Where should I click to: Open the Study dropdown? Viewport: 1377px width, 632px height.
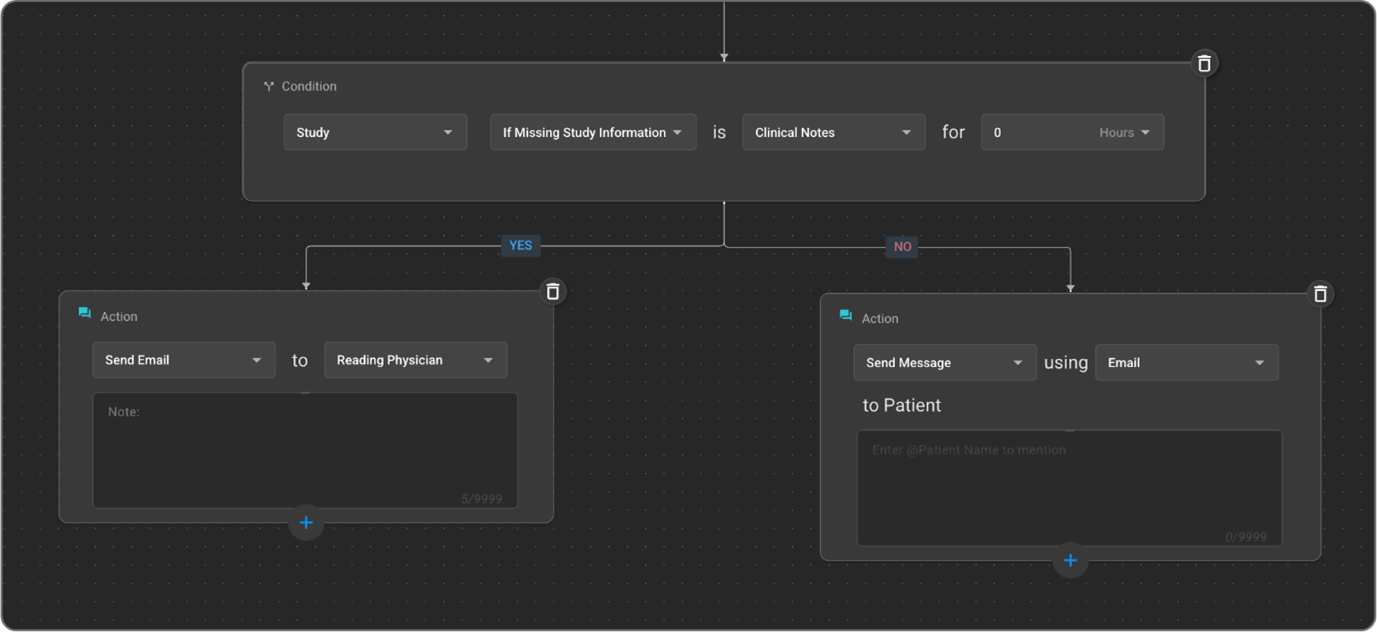[x=375, y=132]
